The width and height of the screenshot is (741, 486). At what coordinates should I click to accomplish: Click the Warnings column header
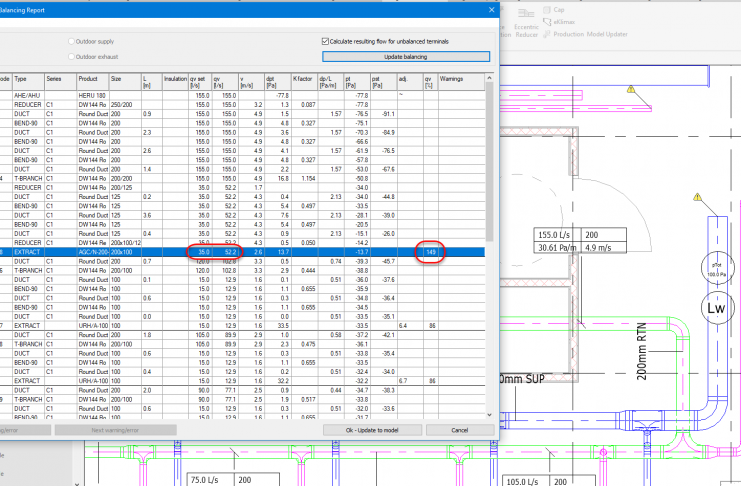(454, 78)
